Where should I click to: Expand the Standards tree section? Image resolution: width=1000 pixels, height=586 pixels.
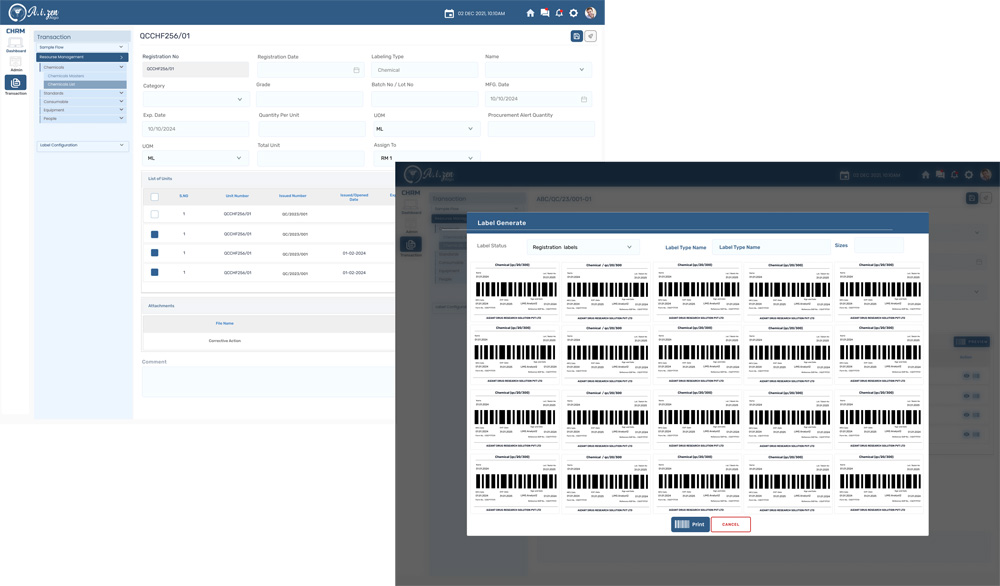tap(83, 93)
